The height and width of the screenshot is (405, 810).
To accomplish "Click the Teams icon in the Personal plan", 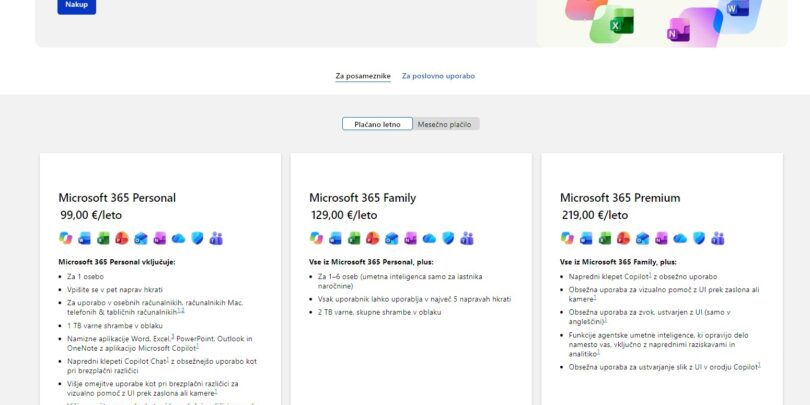I will pyautogui.click(x=216, y=238).
